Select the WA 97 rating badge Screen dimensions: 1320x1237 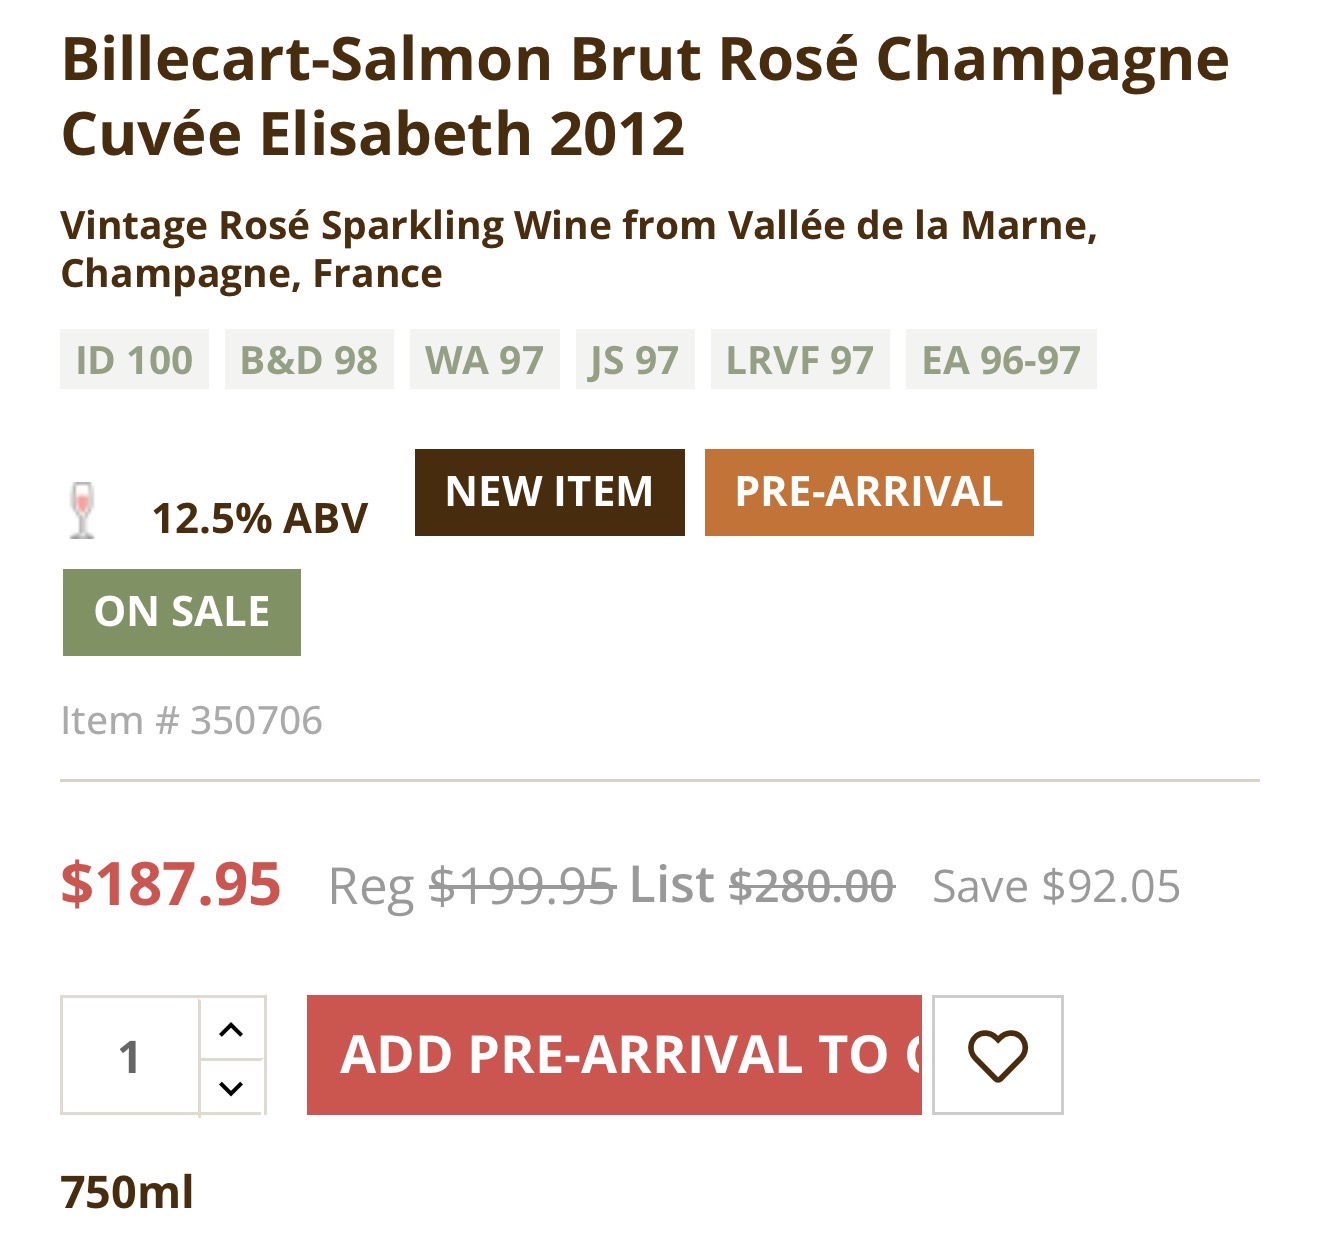click(x=484, y=360)
